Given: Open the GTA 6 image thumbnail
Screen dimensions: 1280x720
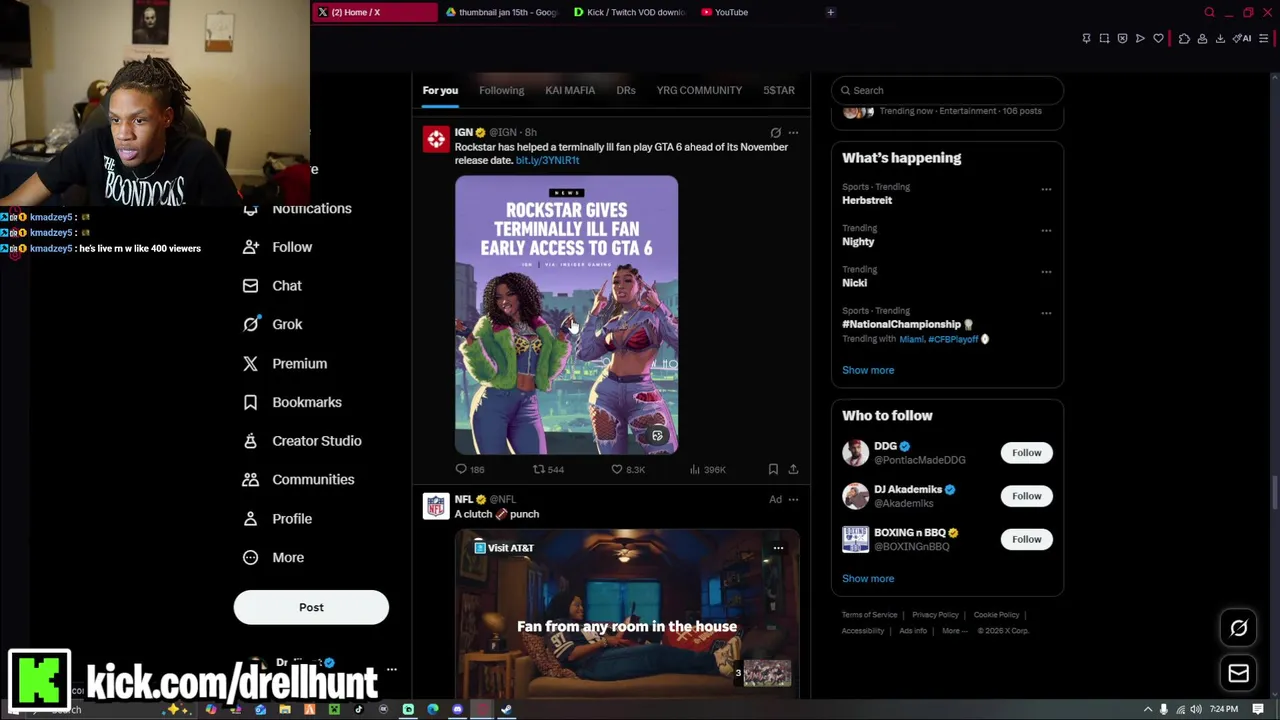Looking at the screenshot, I should coord(566,315).
